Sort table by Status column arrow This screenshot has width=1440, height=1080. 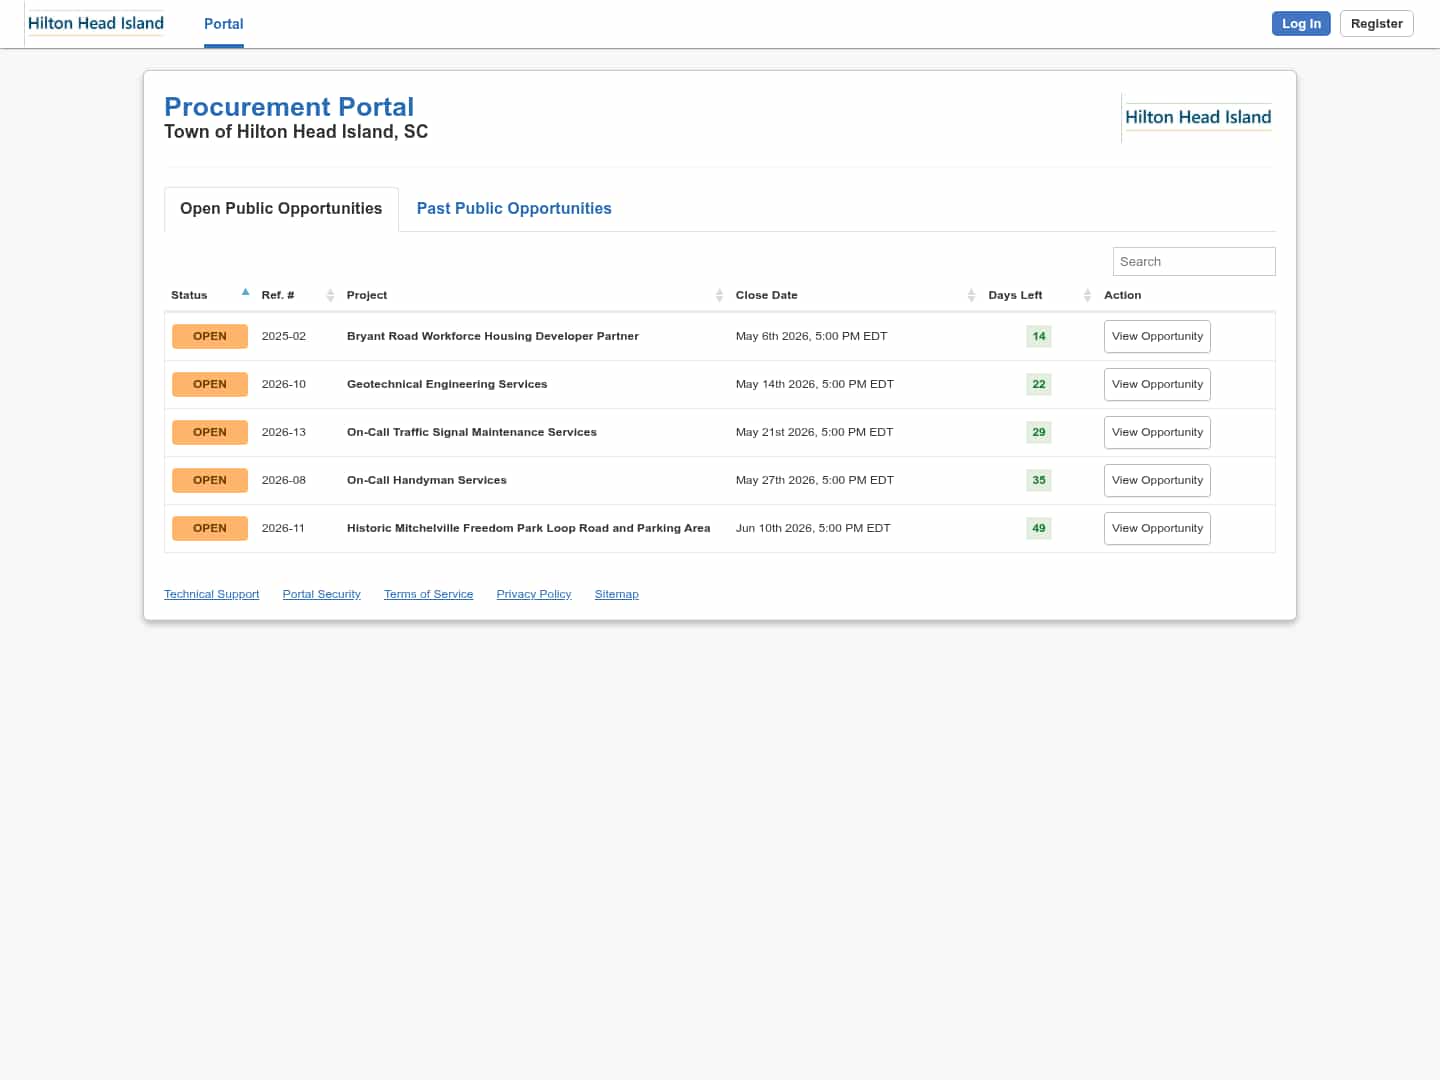tap(245, 293)
